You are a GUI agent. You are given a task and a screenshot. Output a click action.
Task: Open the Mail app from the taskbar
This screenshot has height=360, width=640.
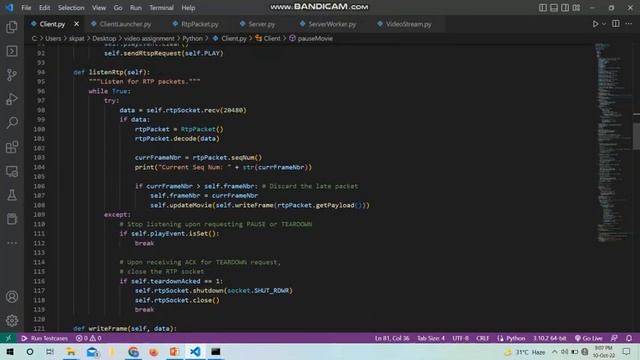(x=92, y=351)
